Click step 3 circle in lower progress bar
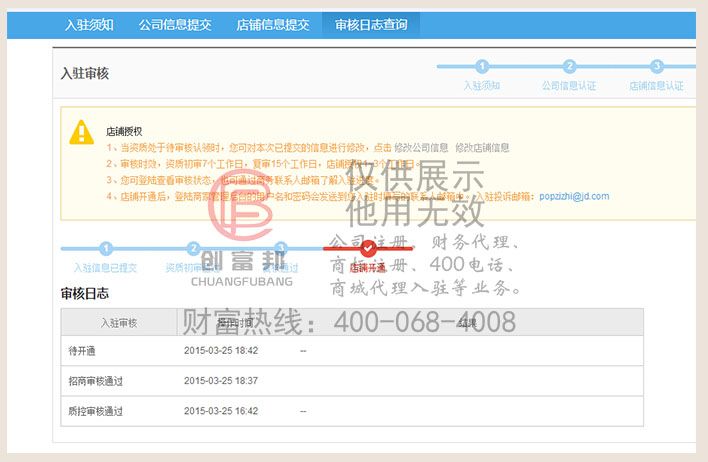The image size is (708, 462). click(281, 248)
